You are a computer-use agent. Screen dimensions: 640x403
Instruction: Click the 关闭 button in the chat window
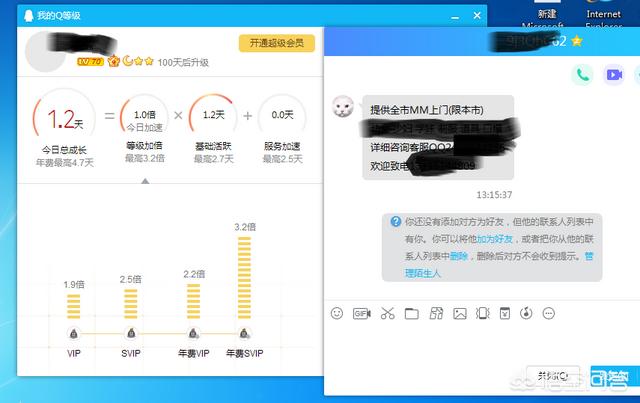pos(553,376)
